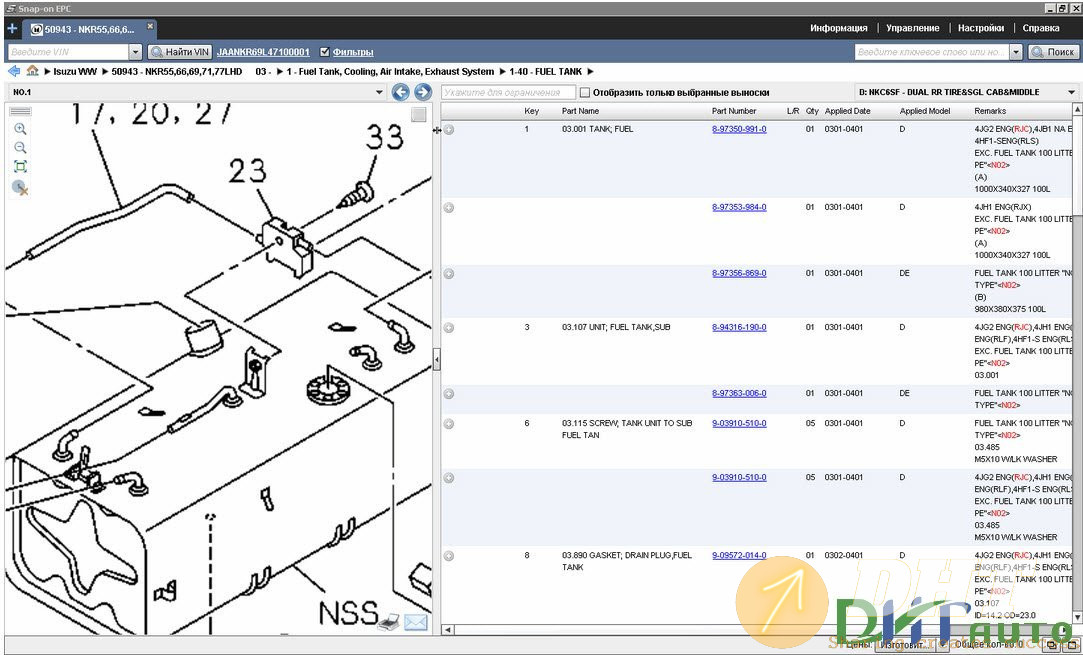
Task: Go to next illustration arrow
Action: [423, 92]
